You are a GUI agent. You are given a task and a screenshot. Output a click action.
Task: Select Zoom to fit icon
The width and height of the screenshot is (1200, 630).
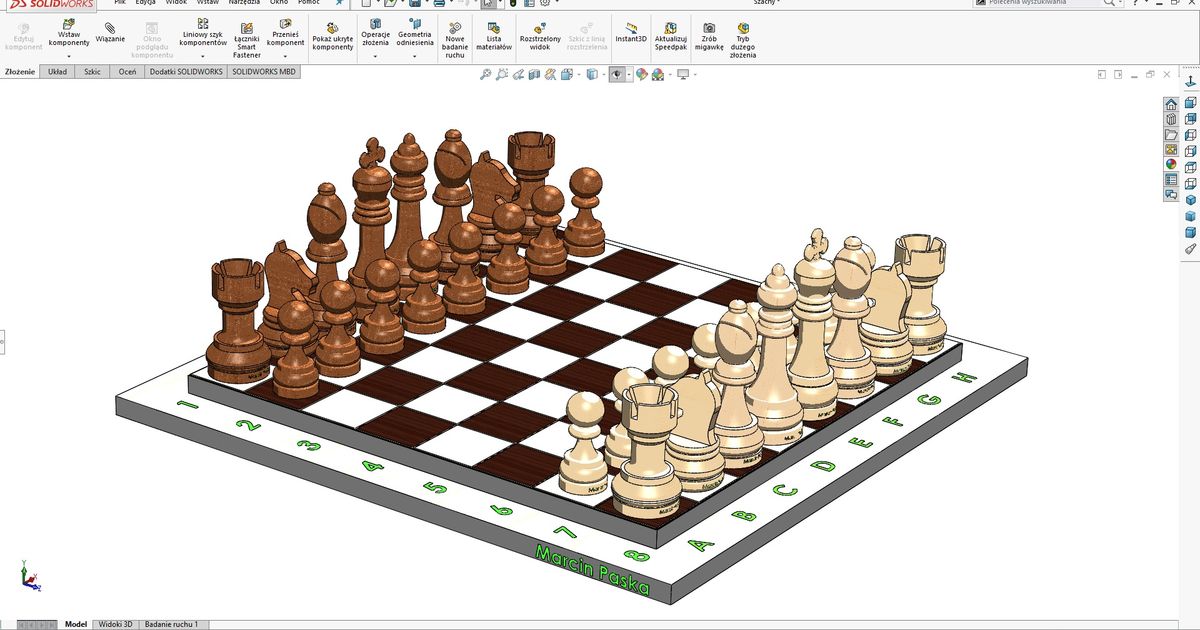(487, 74)
